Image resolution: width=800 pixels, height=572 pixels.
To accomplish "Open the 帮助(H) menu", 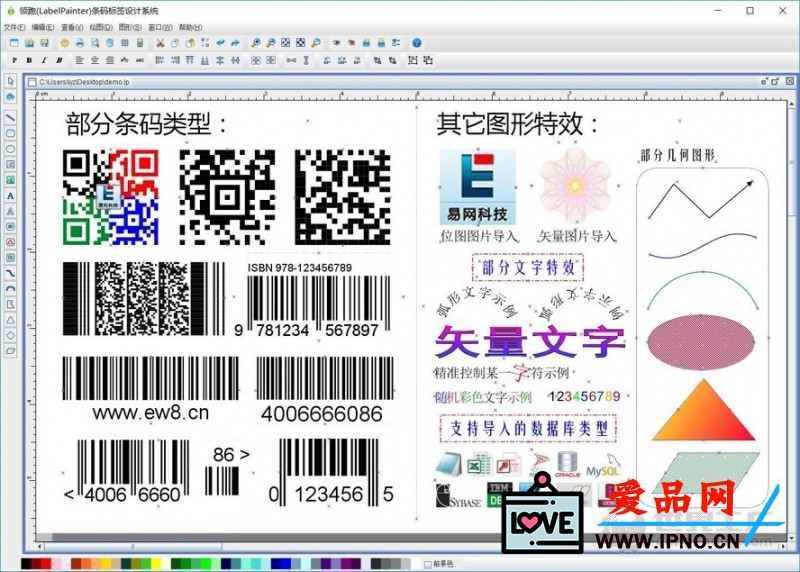I will (x=190, y=27).
